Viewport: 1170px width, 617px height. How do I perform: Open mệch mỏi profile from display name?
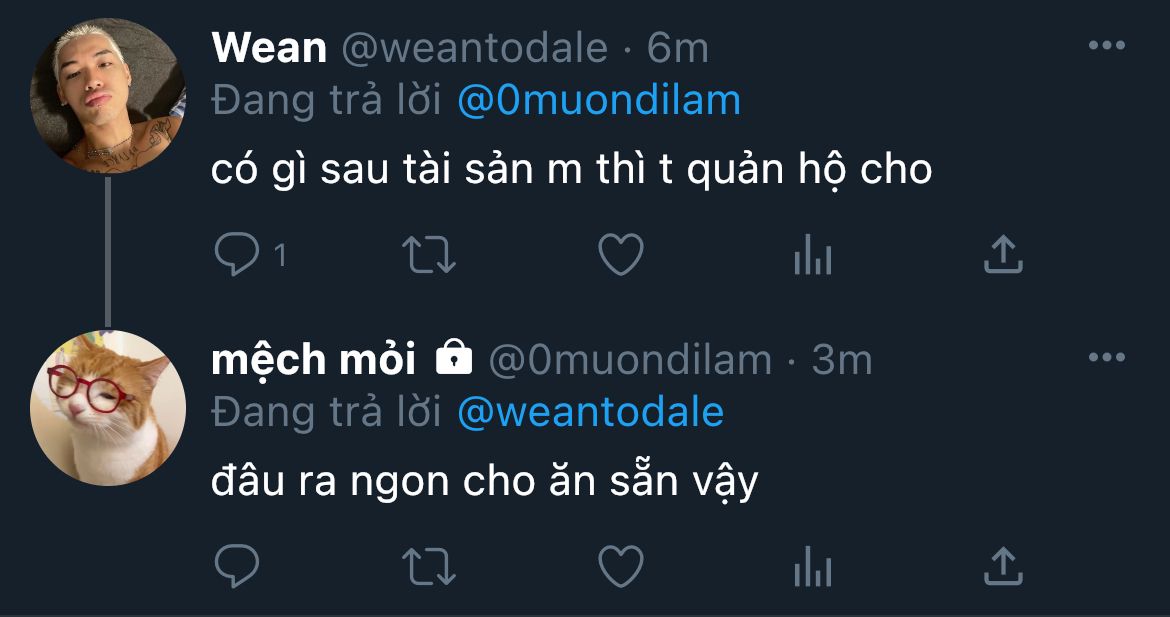(x=313, y=361)
